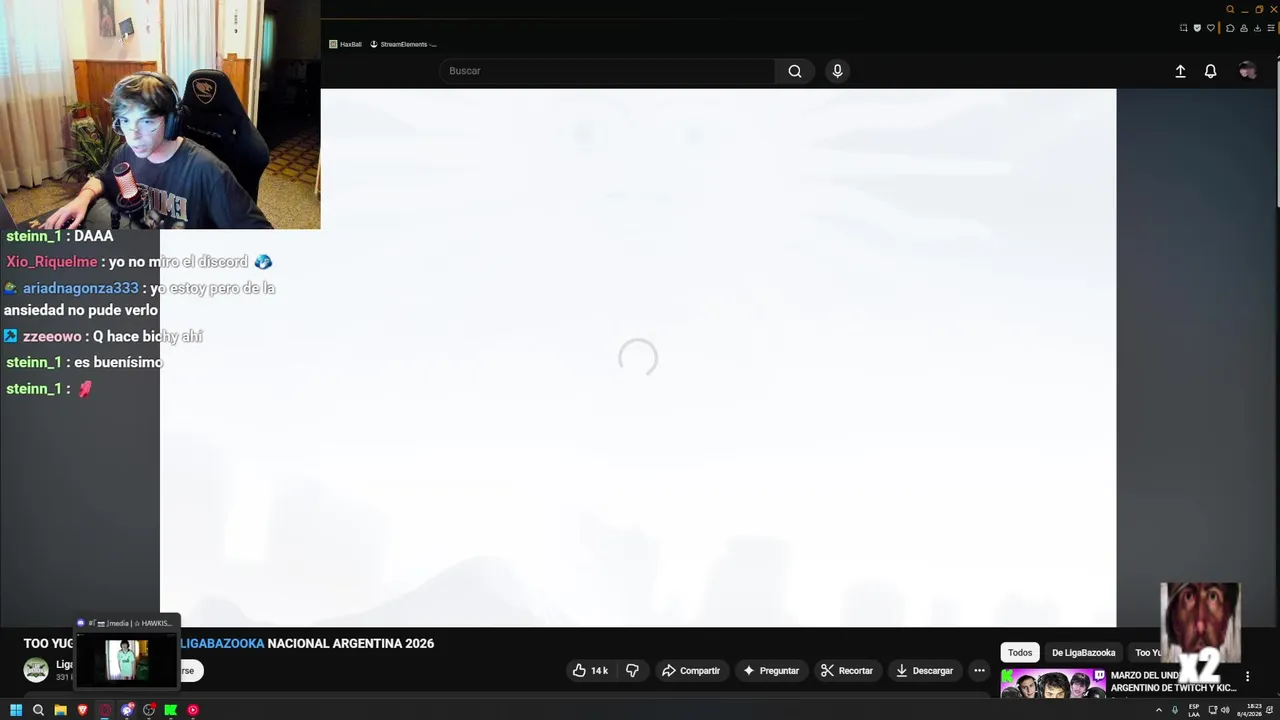This screenshot has width=1280, height=720.
Task: Open the taskbar volume control
Action: coord(1225,710)
